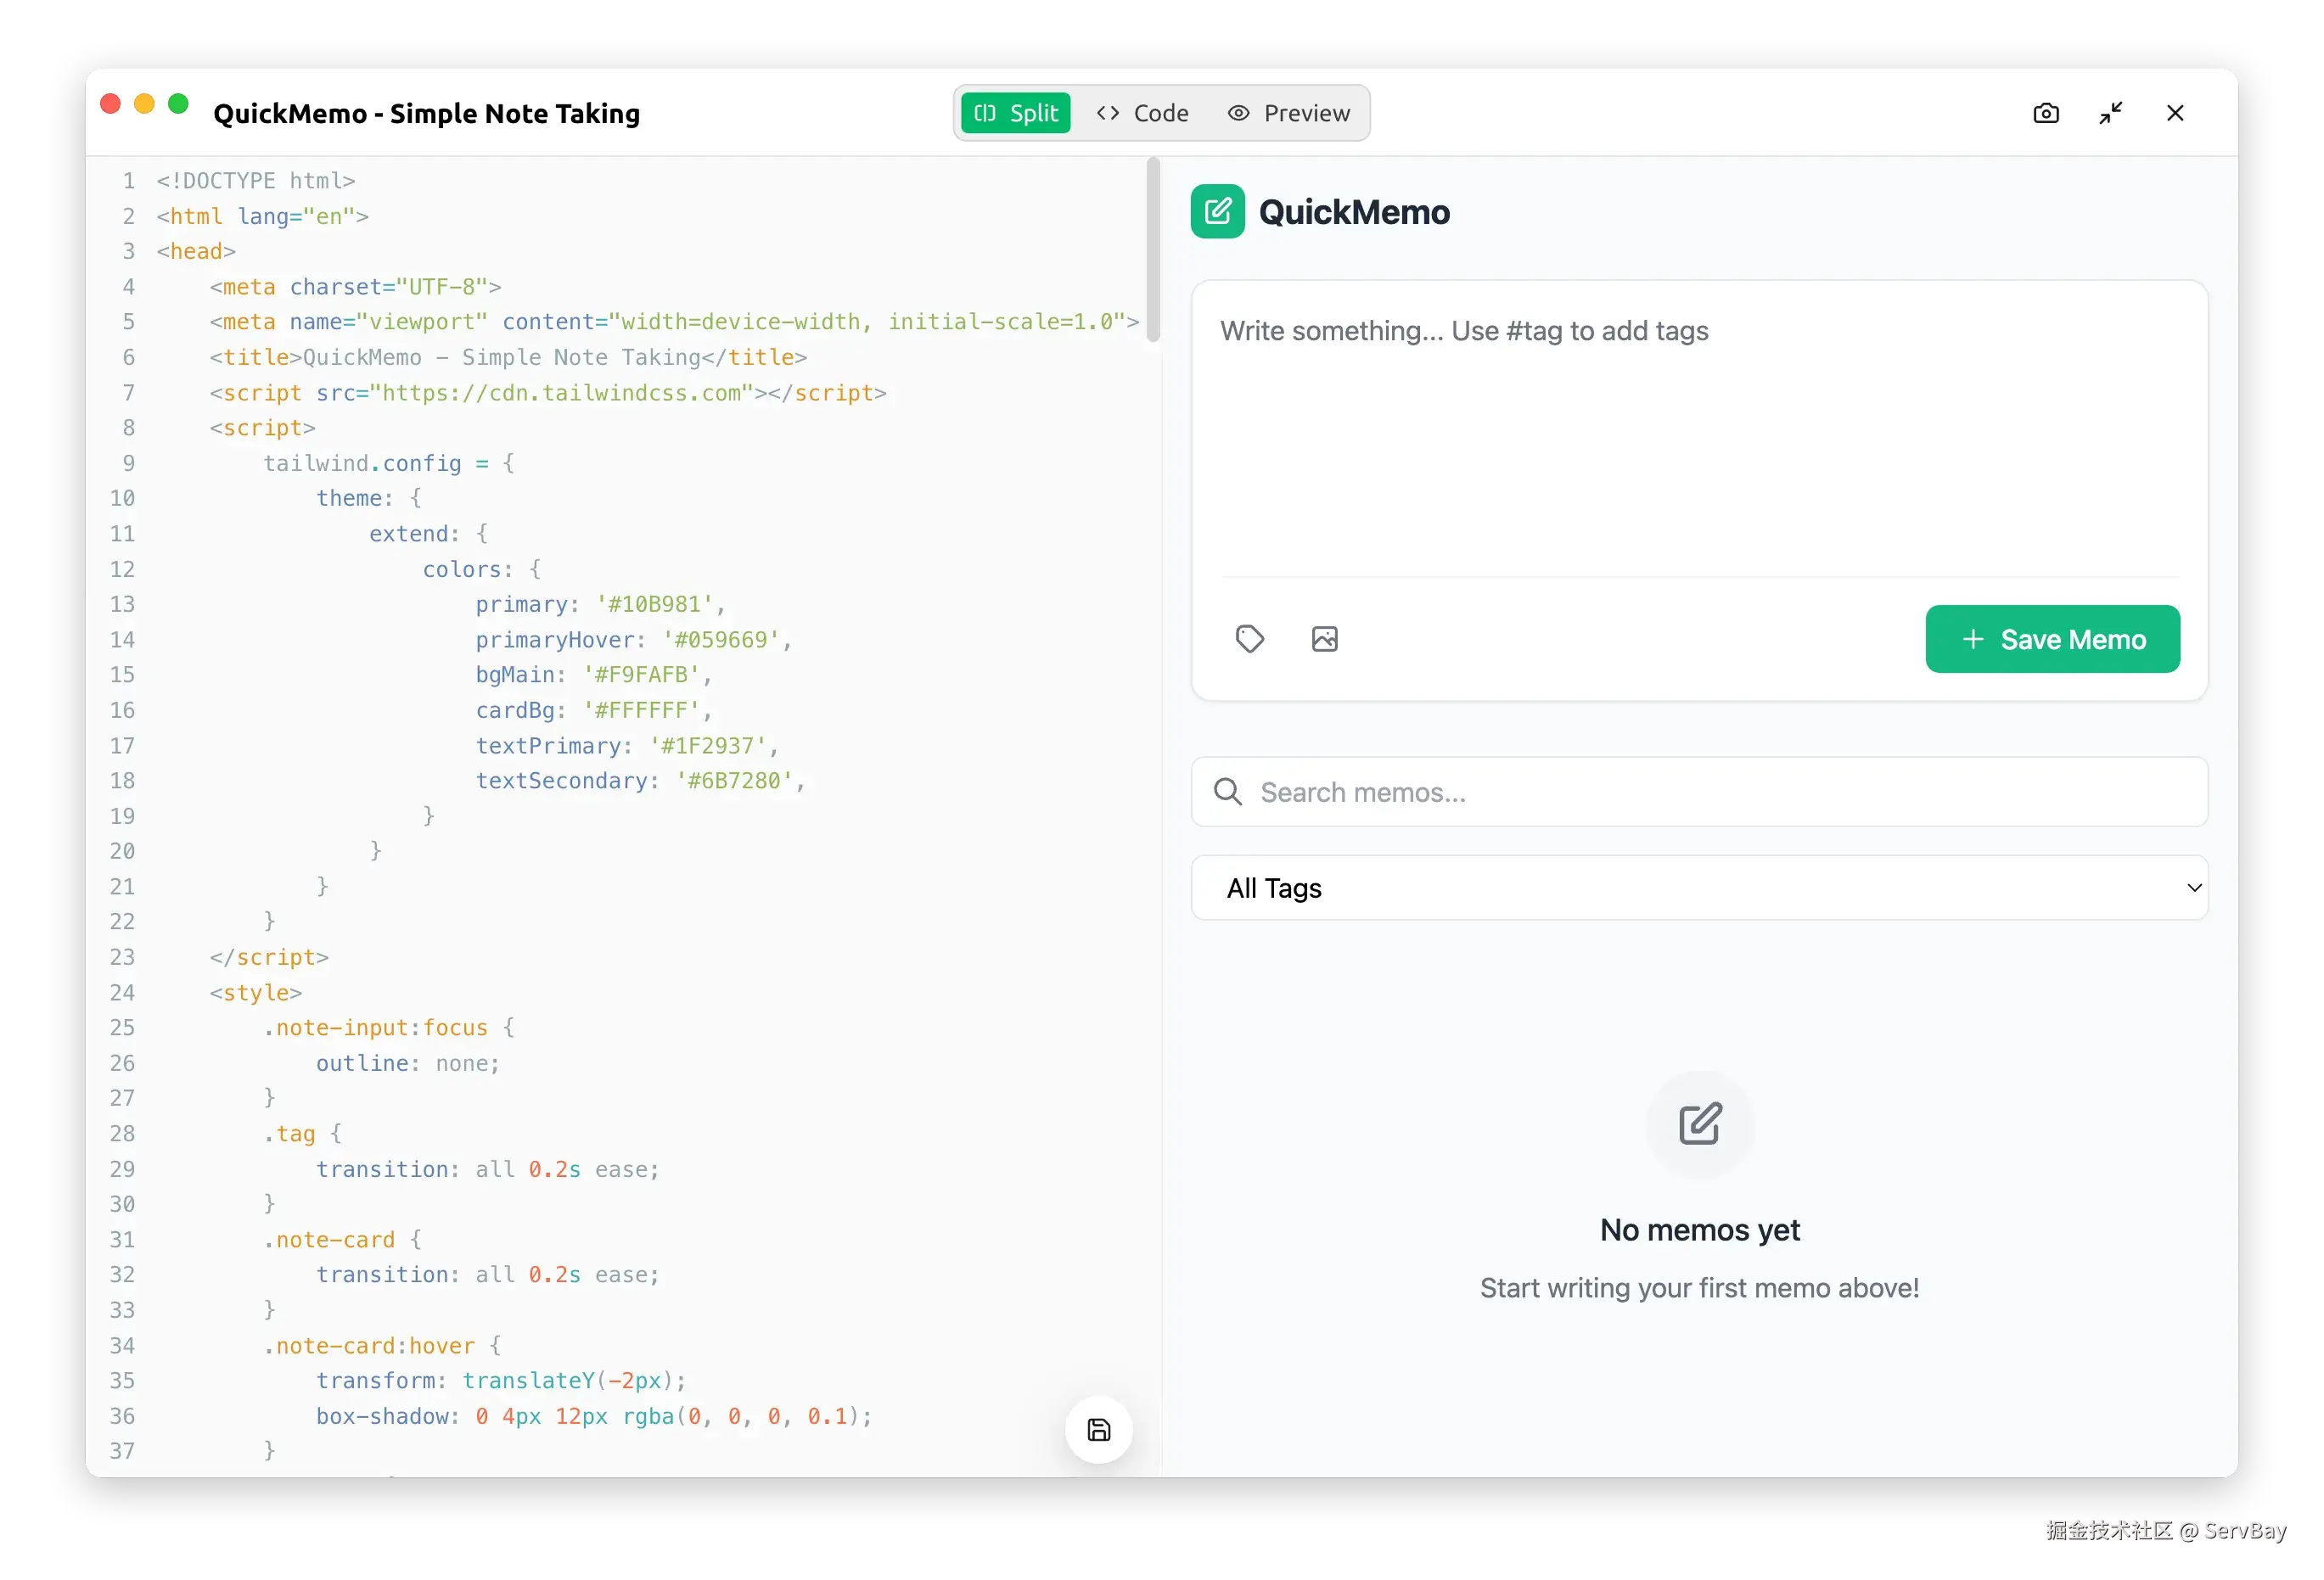Click the magnifier icon in search box
Screen dimensions: 2324x1580
pyautogui.click(x=1227, y=792)
